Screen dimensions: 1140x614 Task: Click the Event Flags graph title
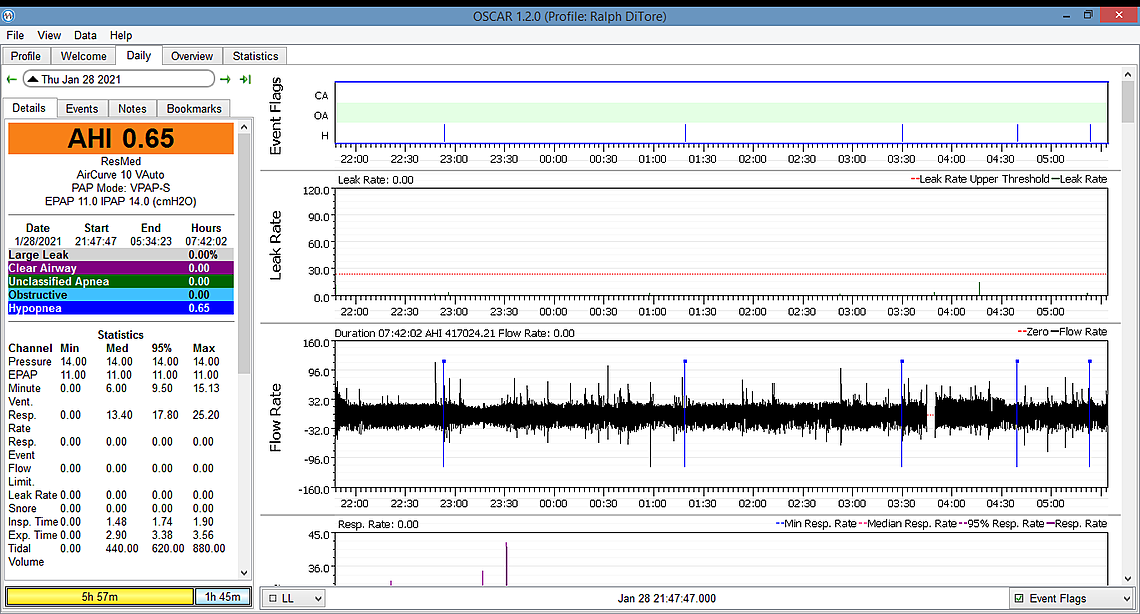pyautogui.click(x=276, y=116)
